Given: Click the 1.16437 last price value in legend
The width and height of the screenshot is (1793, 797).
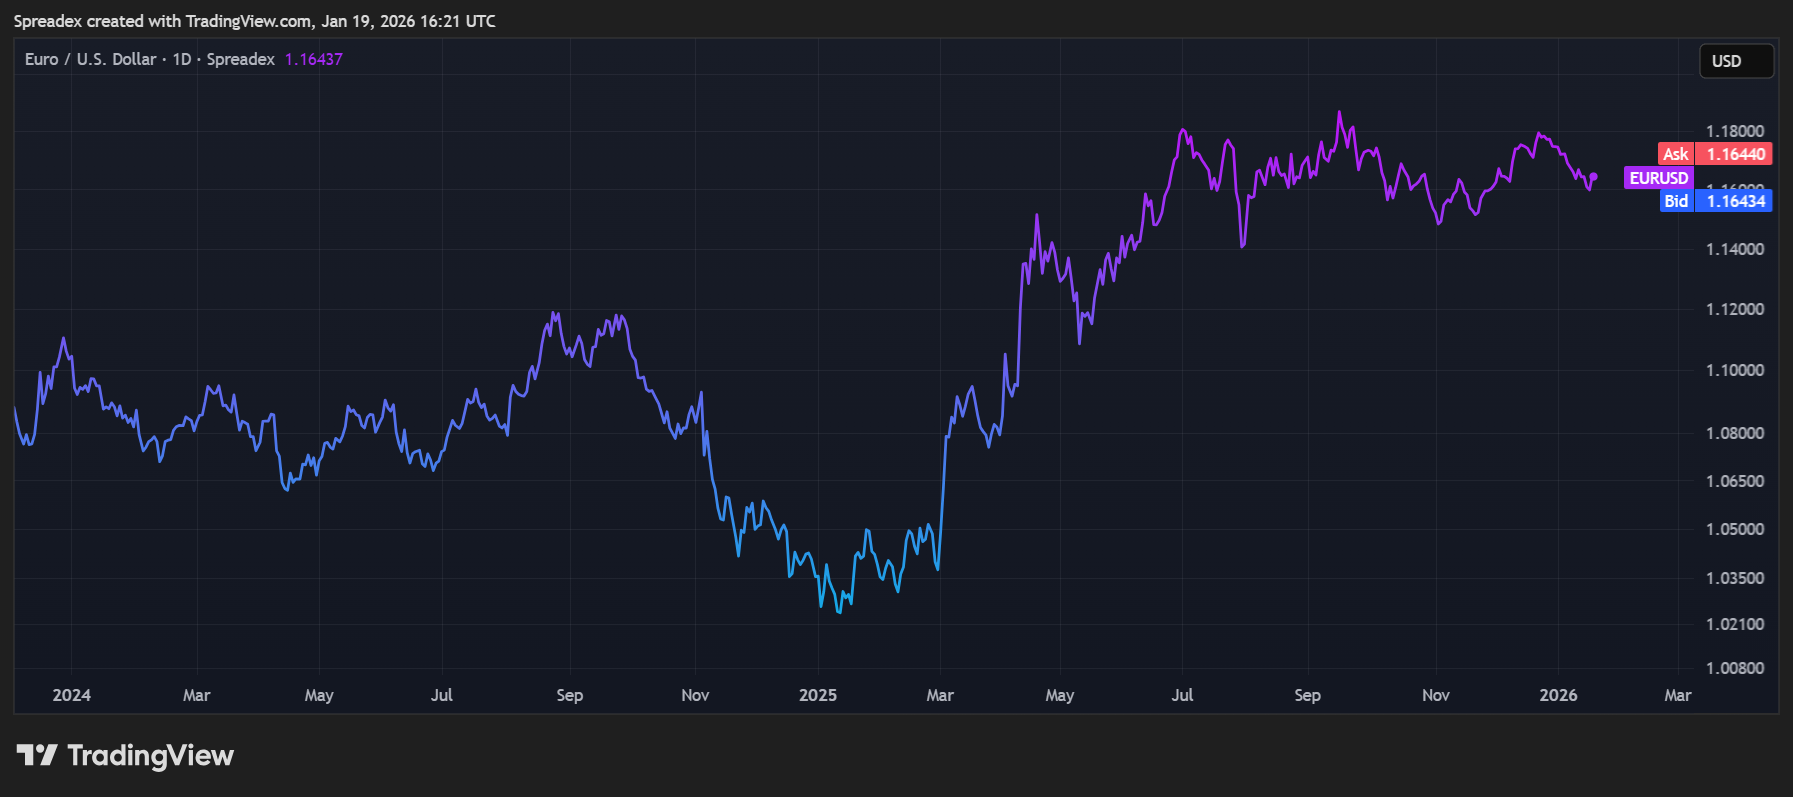Looking at the screenshot, I should pyautogui.click(x=314, y=59).
